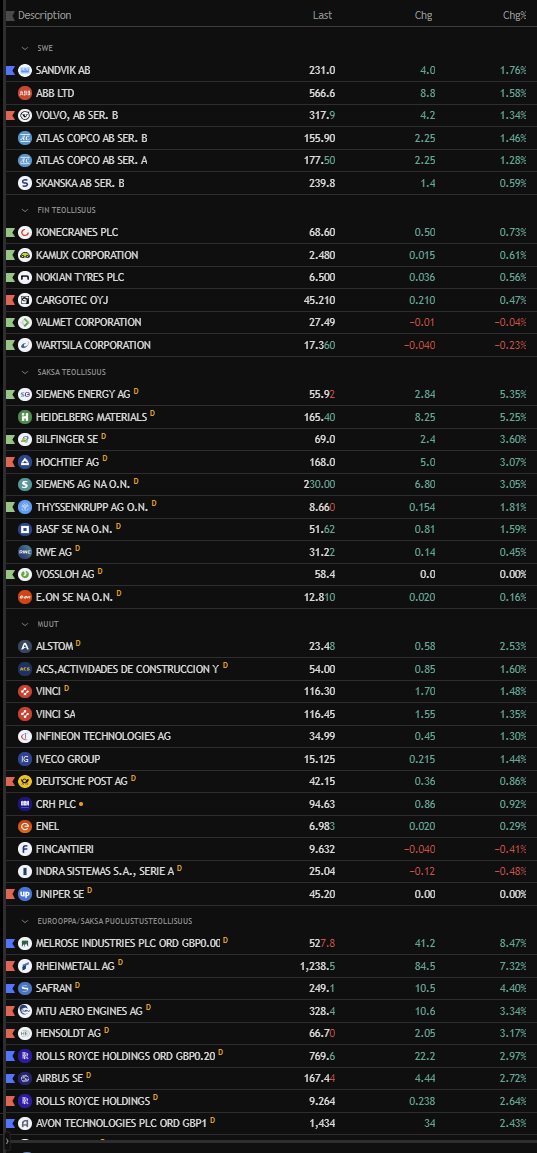Click the ENEL orange logo icon
537x1153 pixels.
24,827
